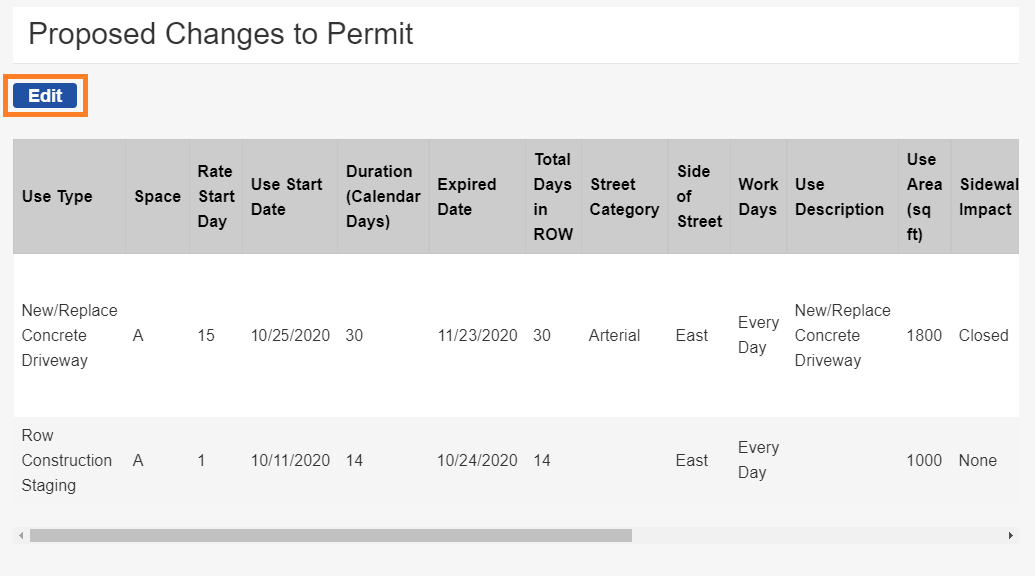Select the Row Construction Staging cell

tap(66, 461)
